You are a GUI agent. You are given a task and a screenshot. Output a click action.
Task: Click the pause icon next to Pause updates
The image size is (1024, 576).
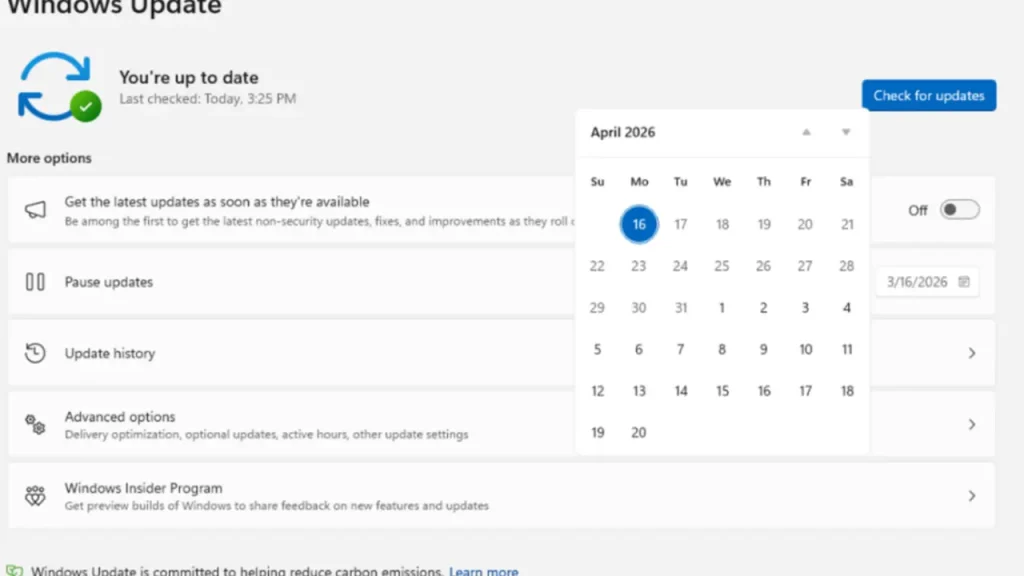[34, 281]
